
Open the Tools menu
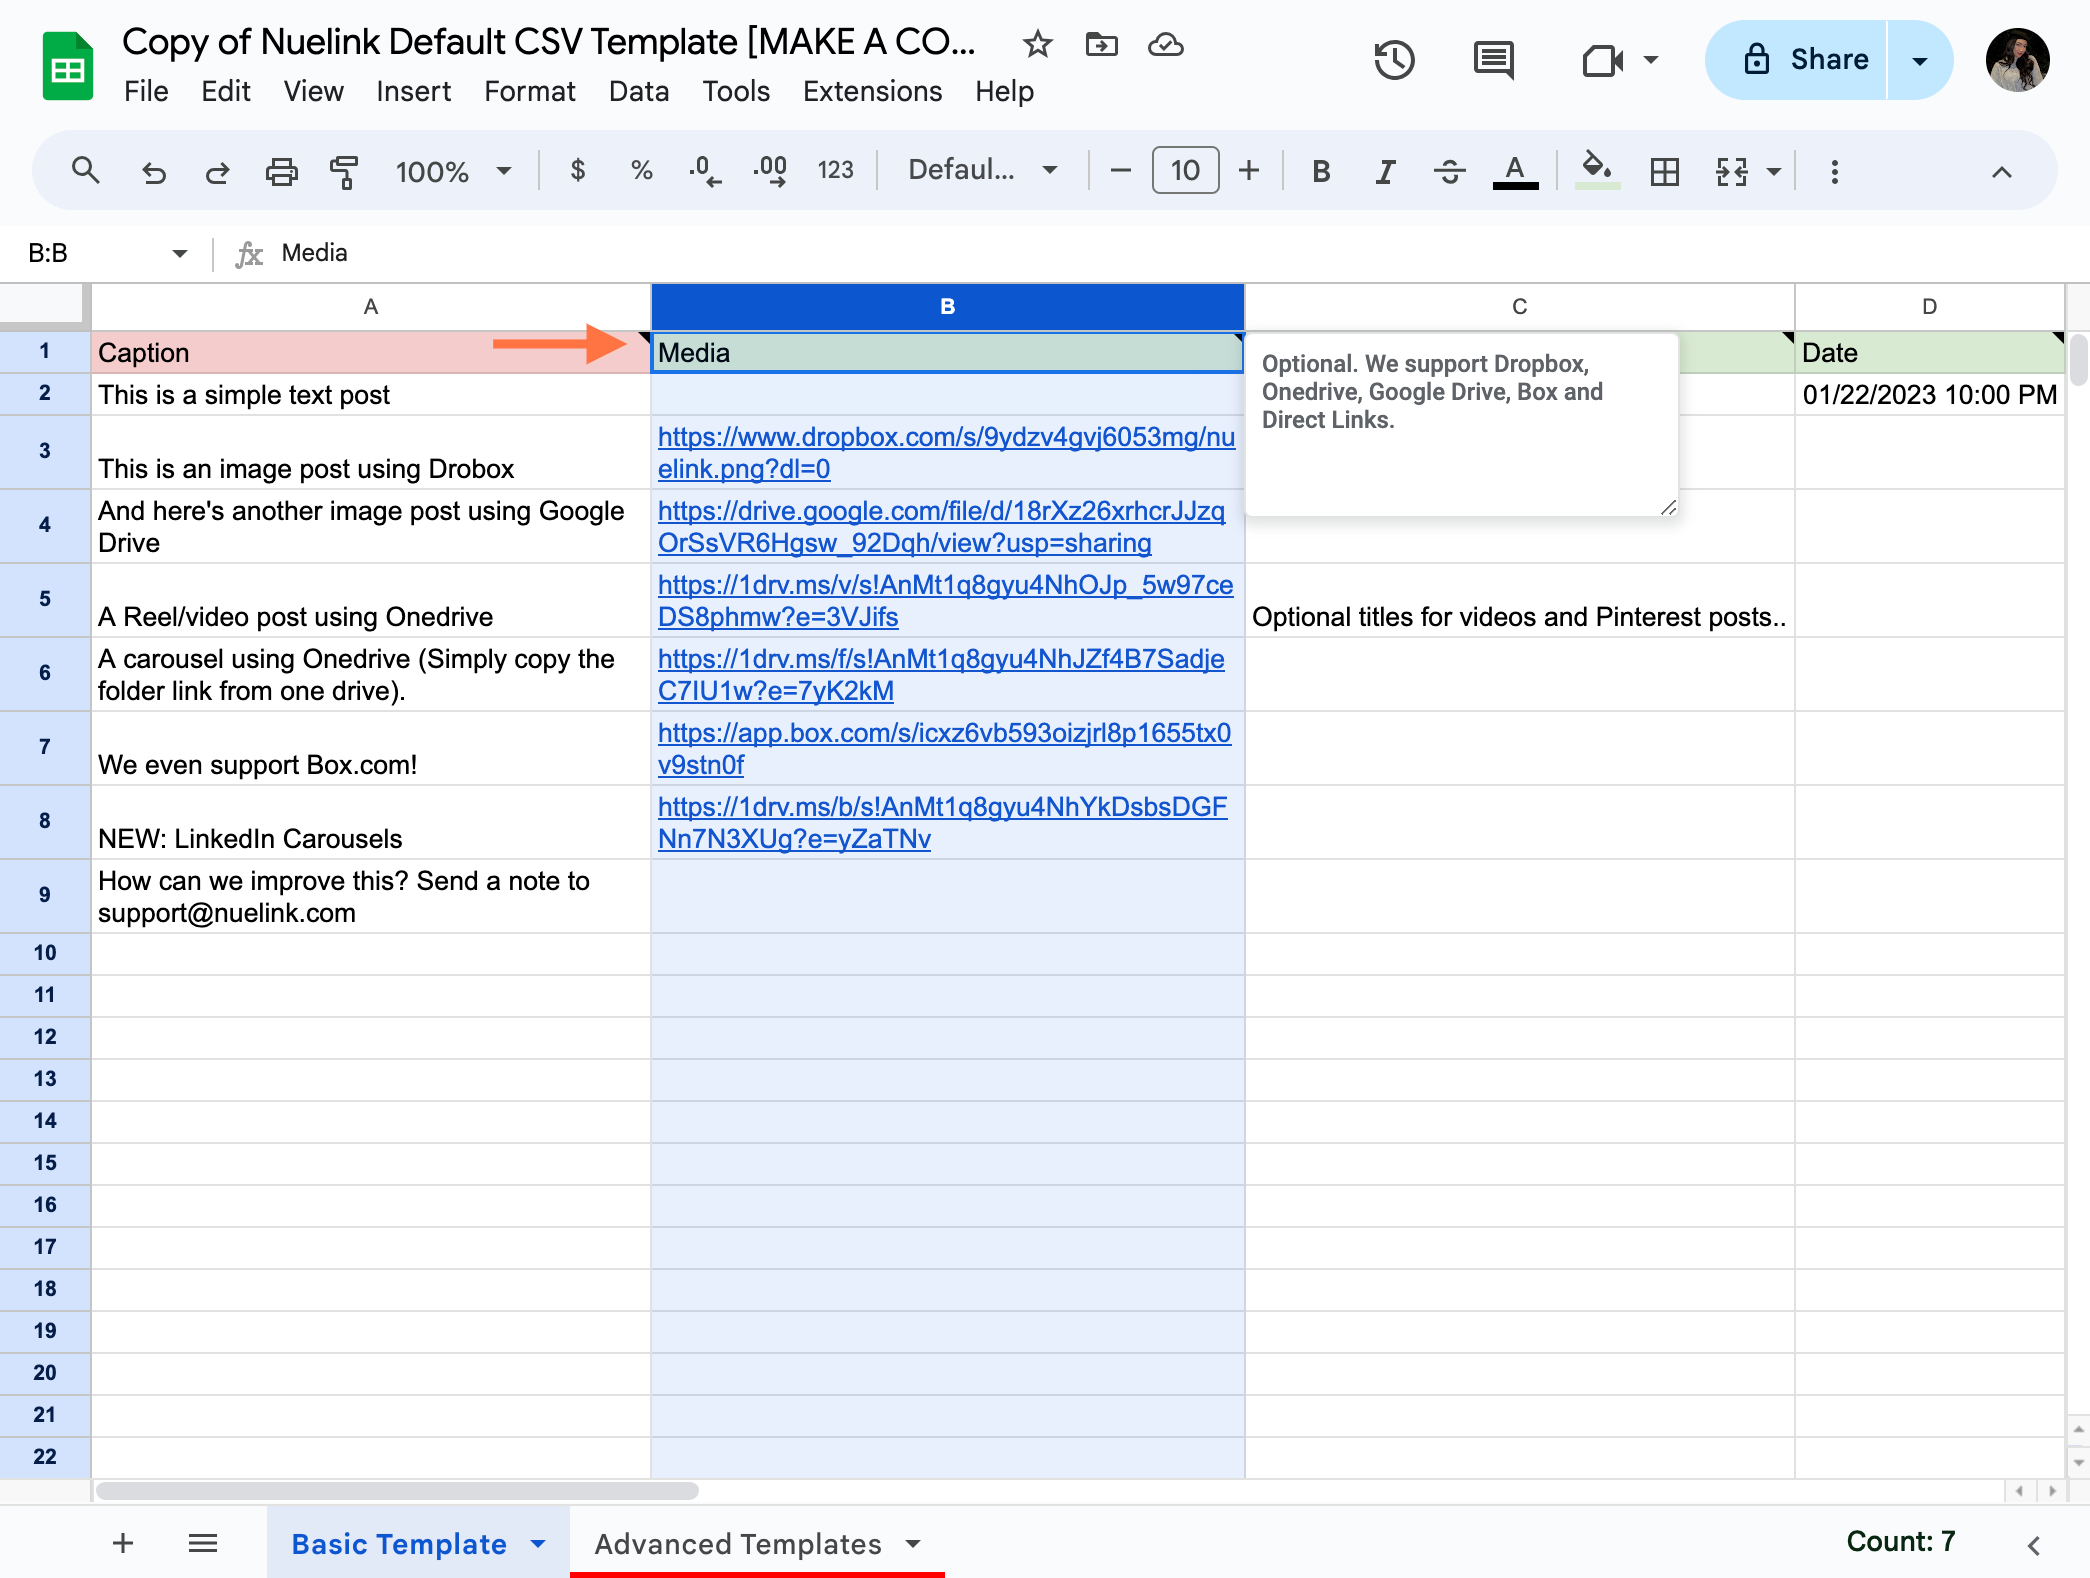[736, 91]
